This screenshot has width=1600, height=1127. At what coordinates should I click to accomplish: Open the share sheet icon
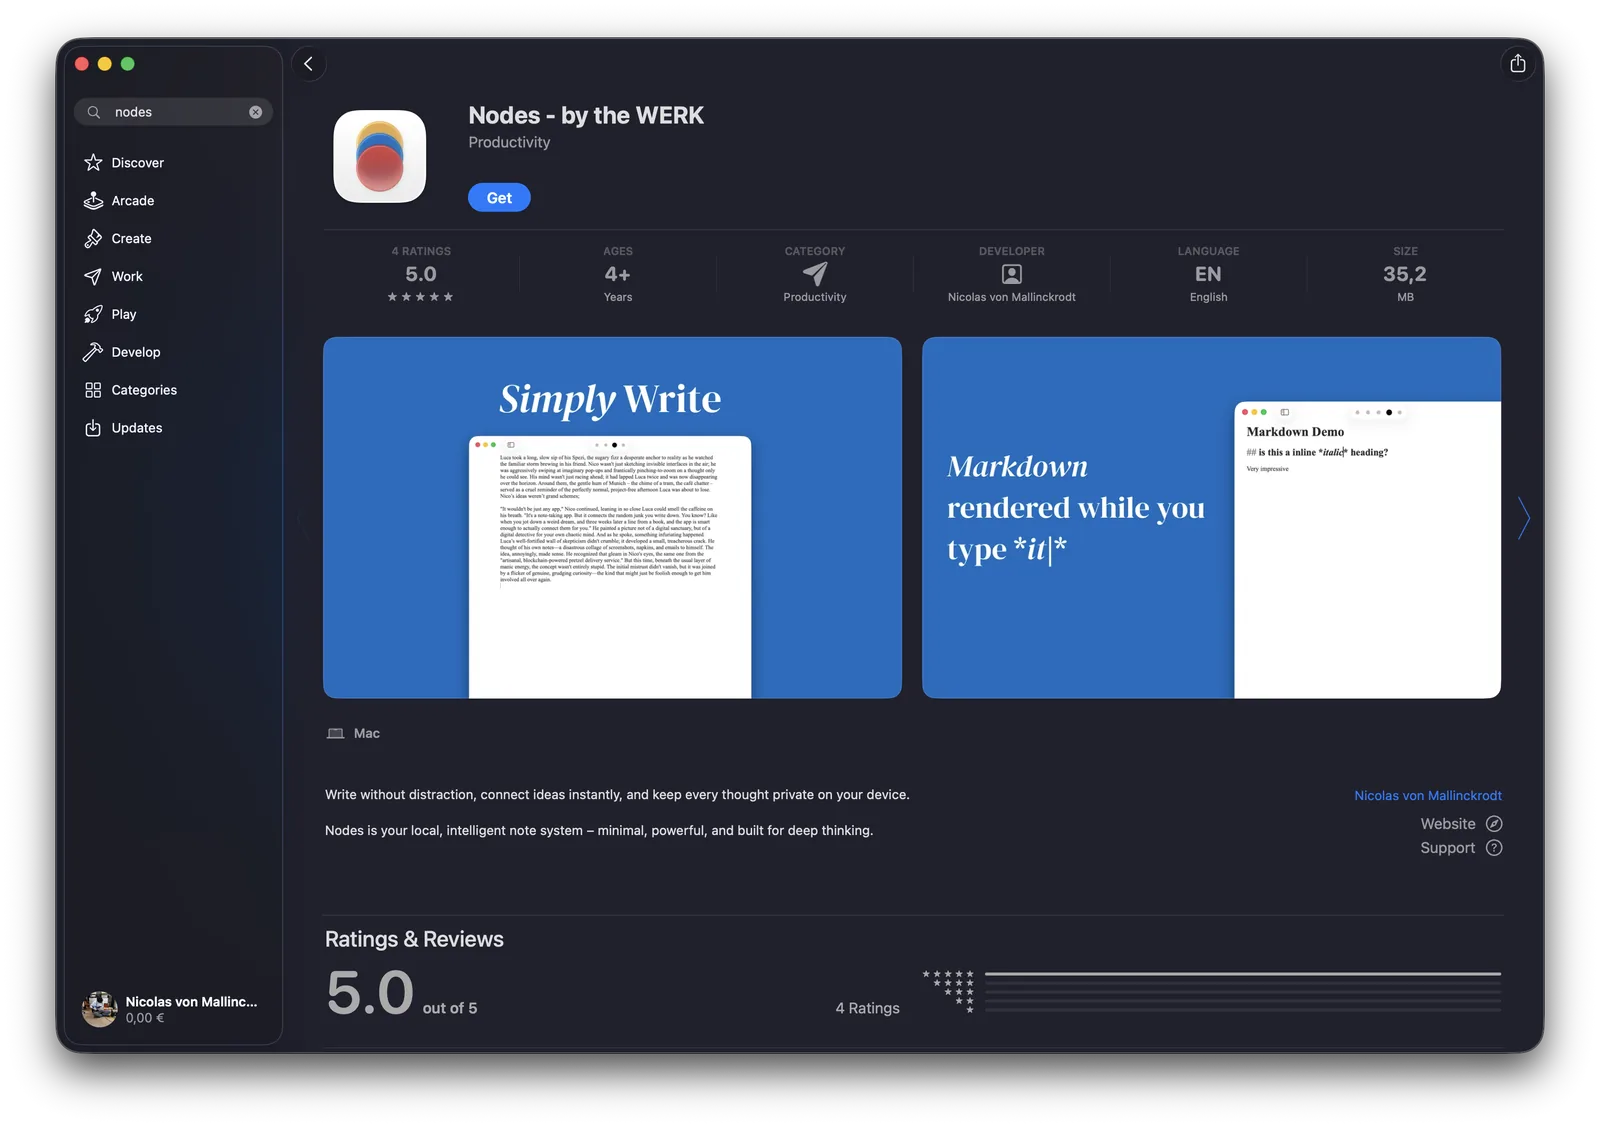pyautogui.click(x=1517, y=64)
